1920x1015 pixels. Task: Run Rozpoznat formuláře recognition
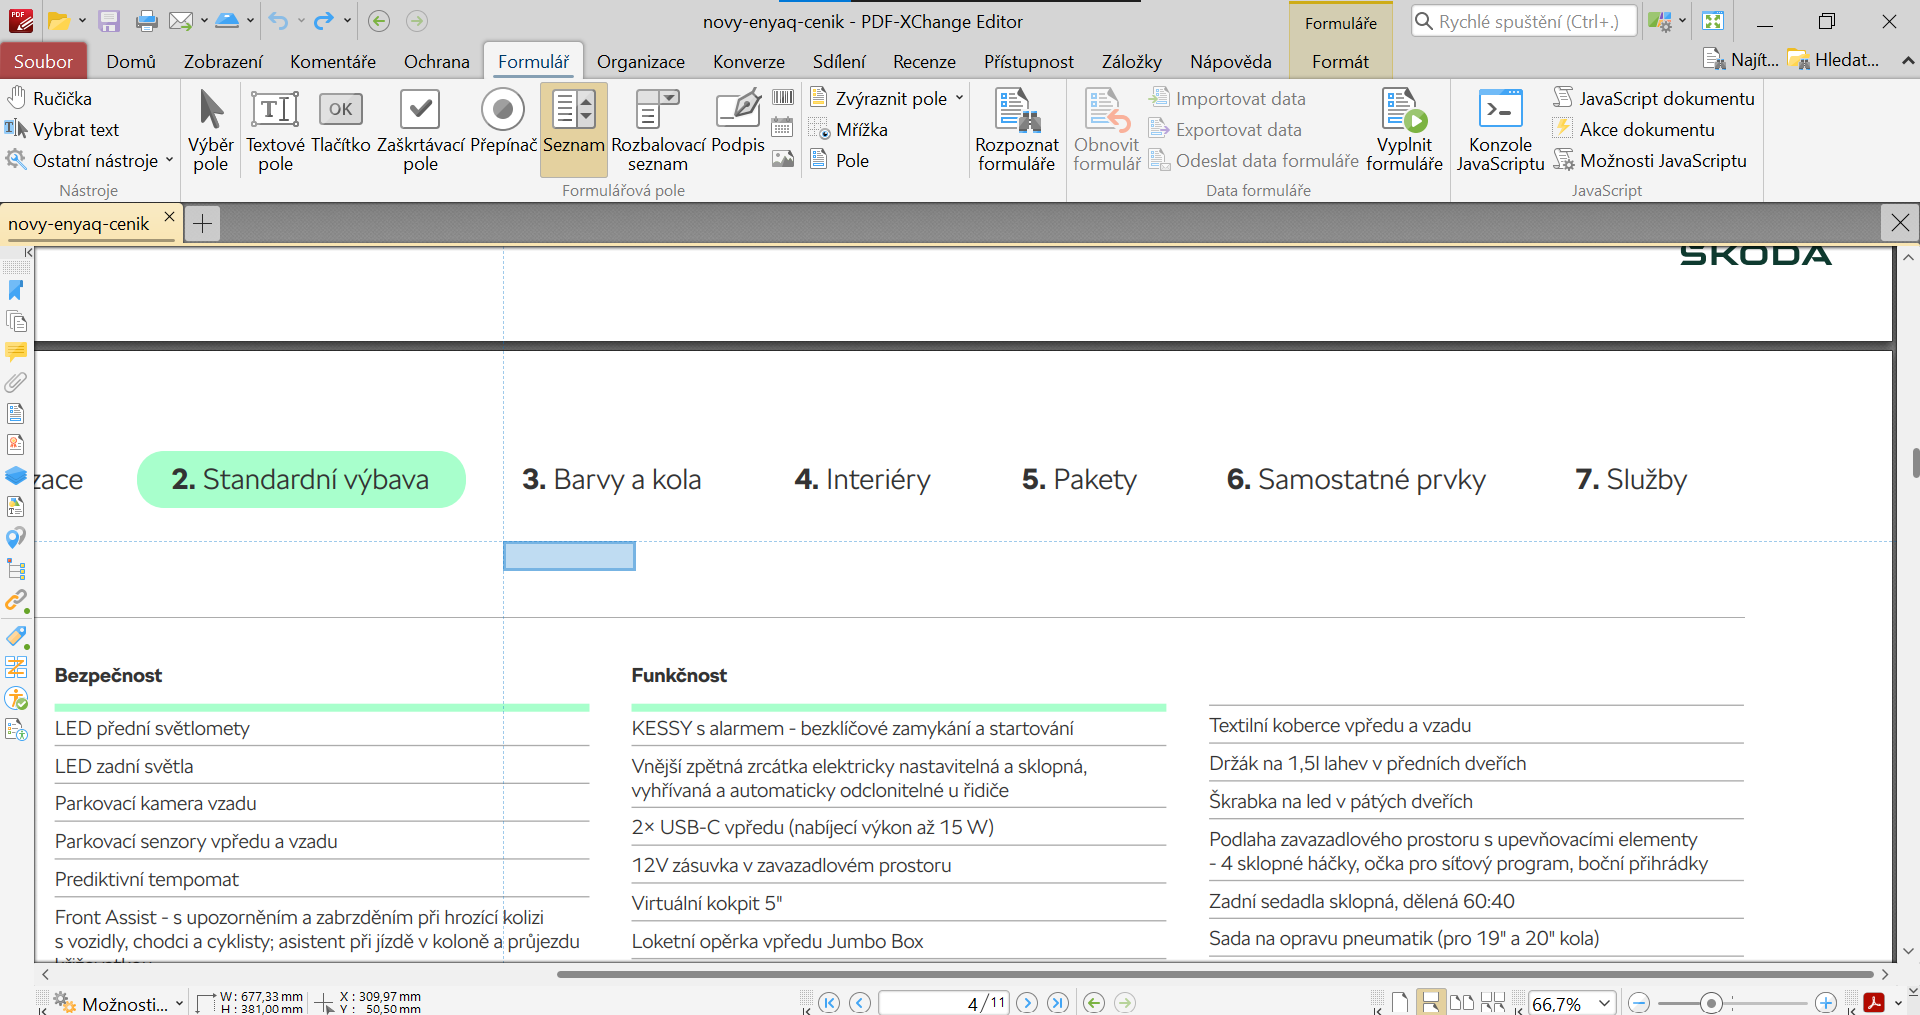coord(1017,130)
